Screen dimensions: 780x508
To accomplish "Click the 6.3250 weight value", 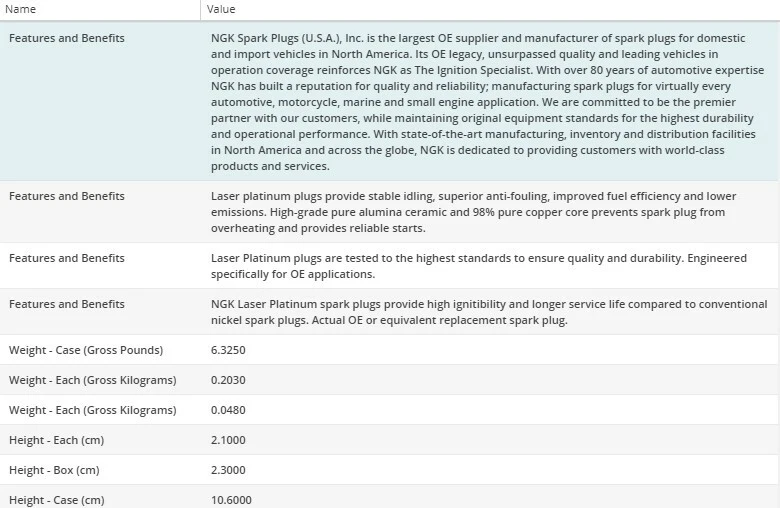I will (x=229, y=350).
